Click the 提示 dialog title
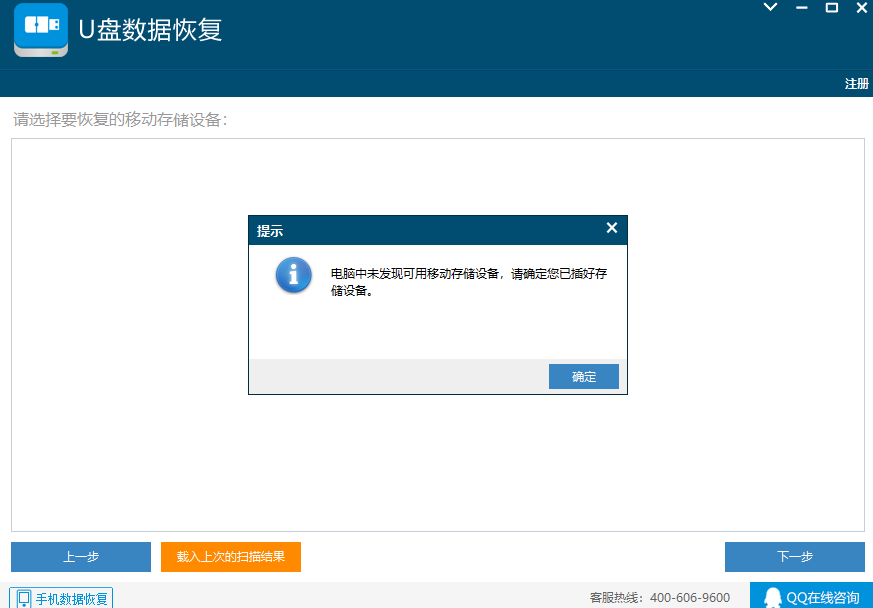Viewport: 873px width, 608px height. 269,231
